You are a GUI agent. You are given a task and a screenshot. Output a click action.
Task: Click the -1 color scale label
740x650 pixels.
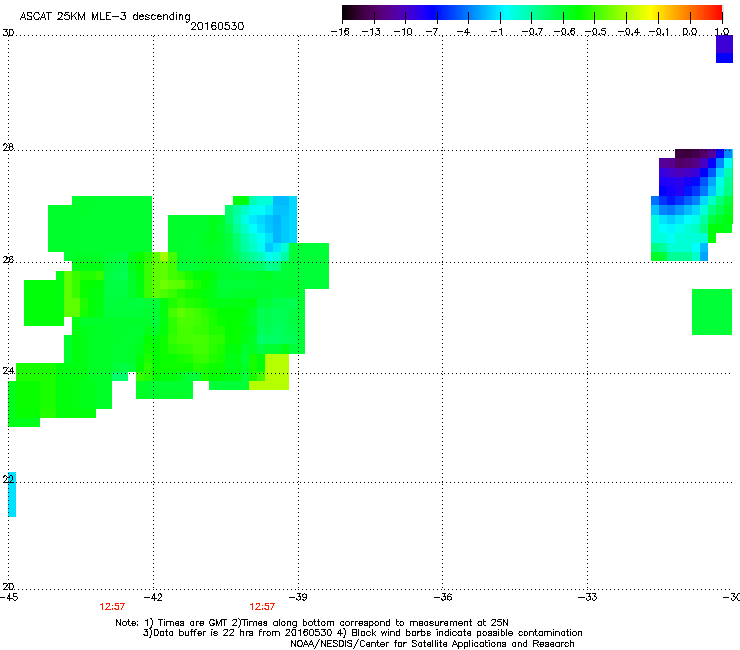click(496, 32)
